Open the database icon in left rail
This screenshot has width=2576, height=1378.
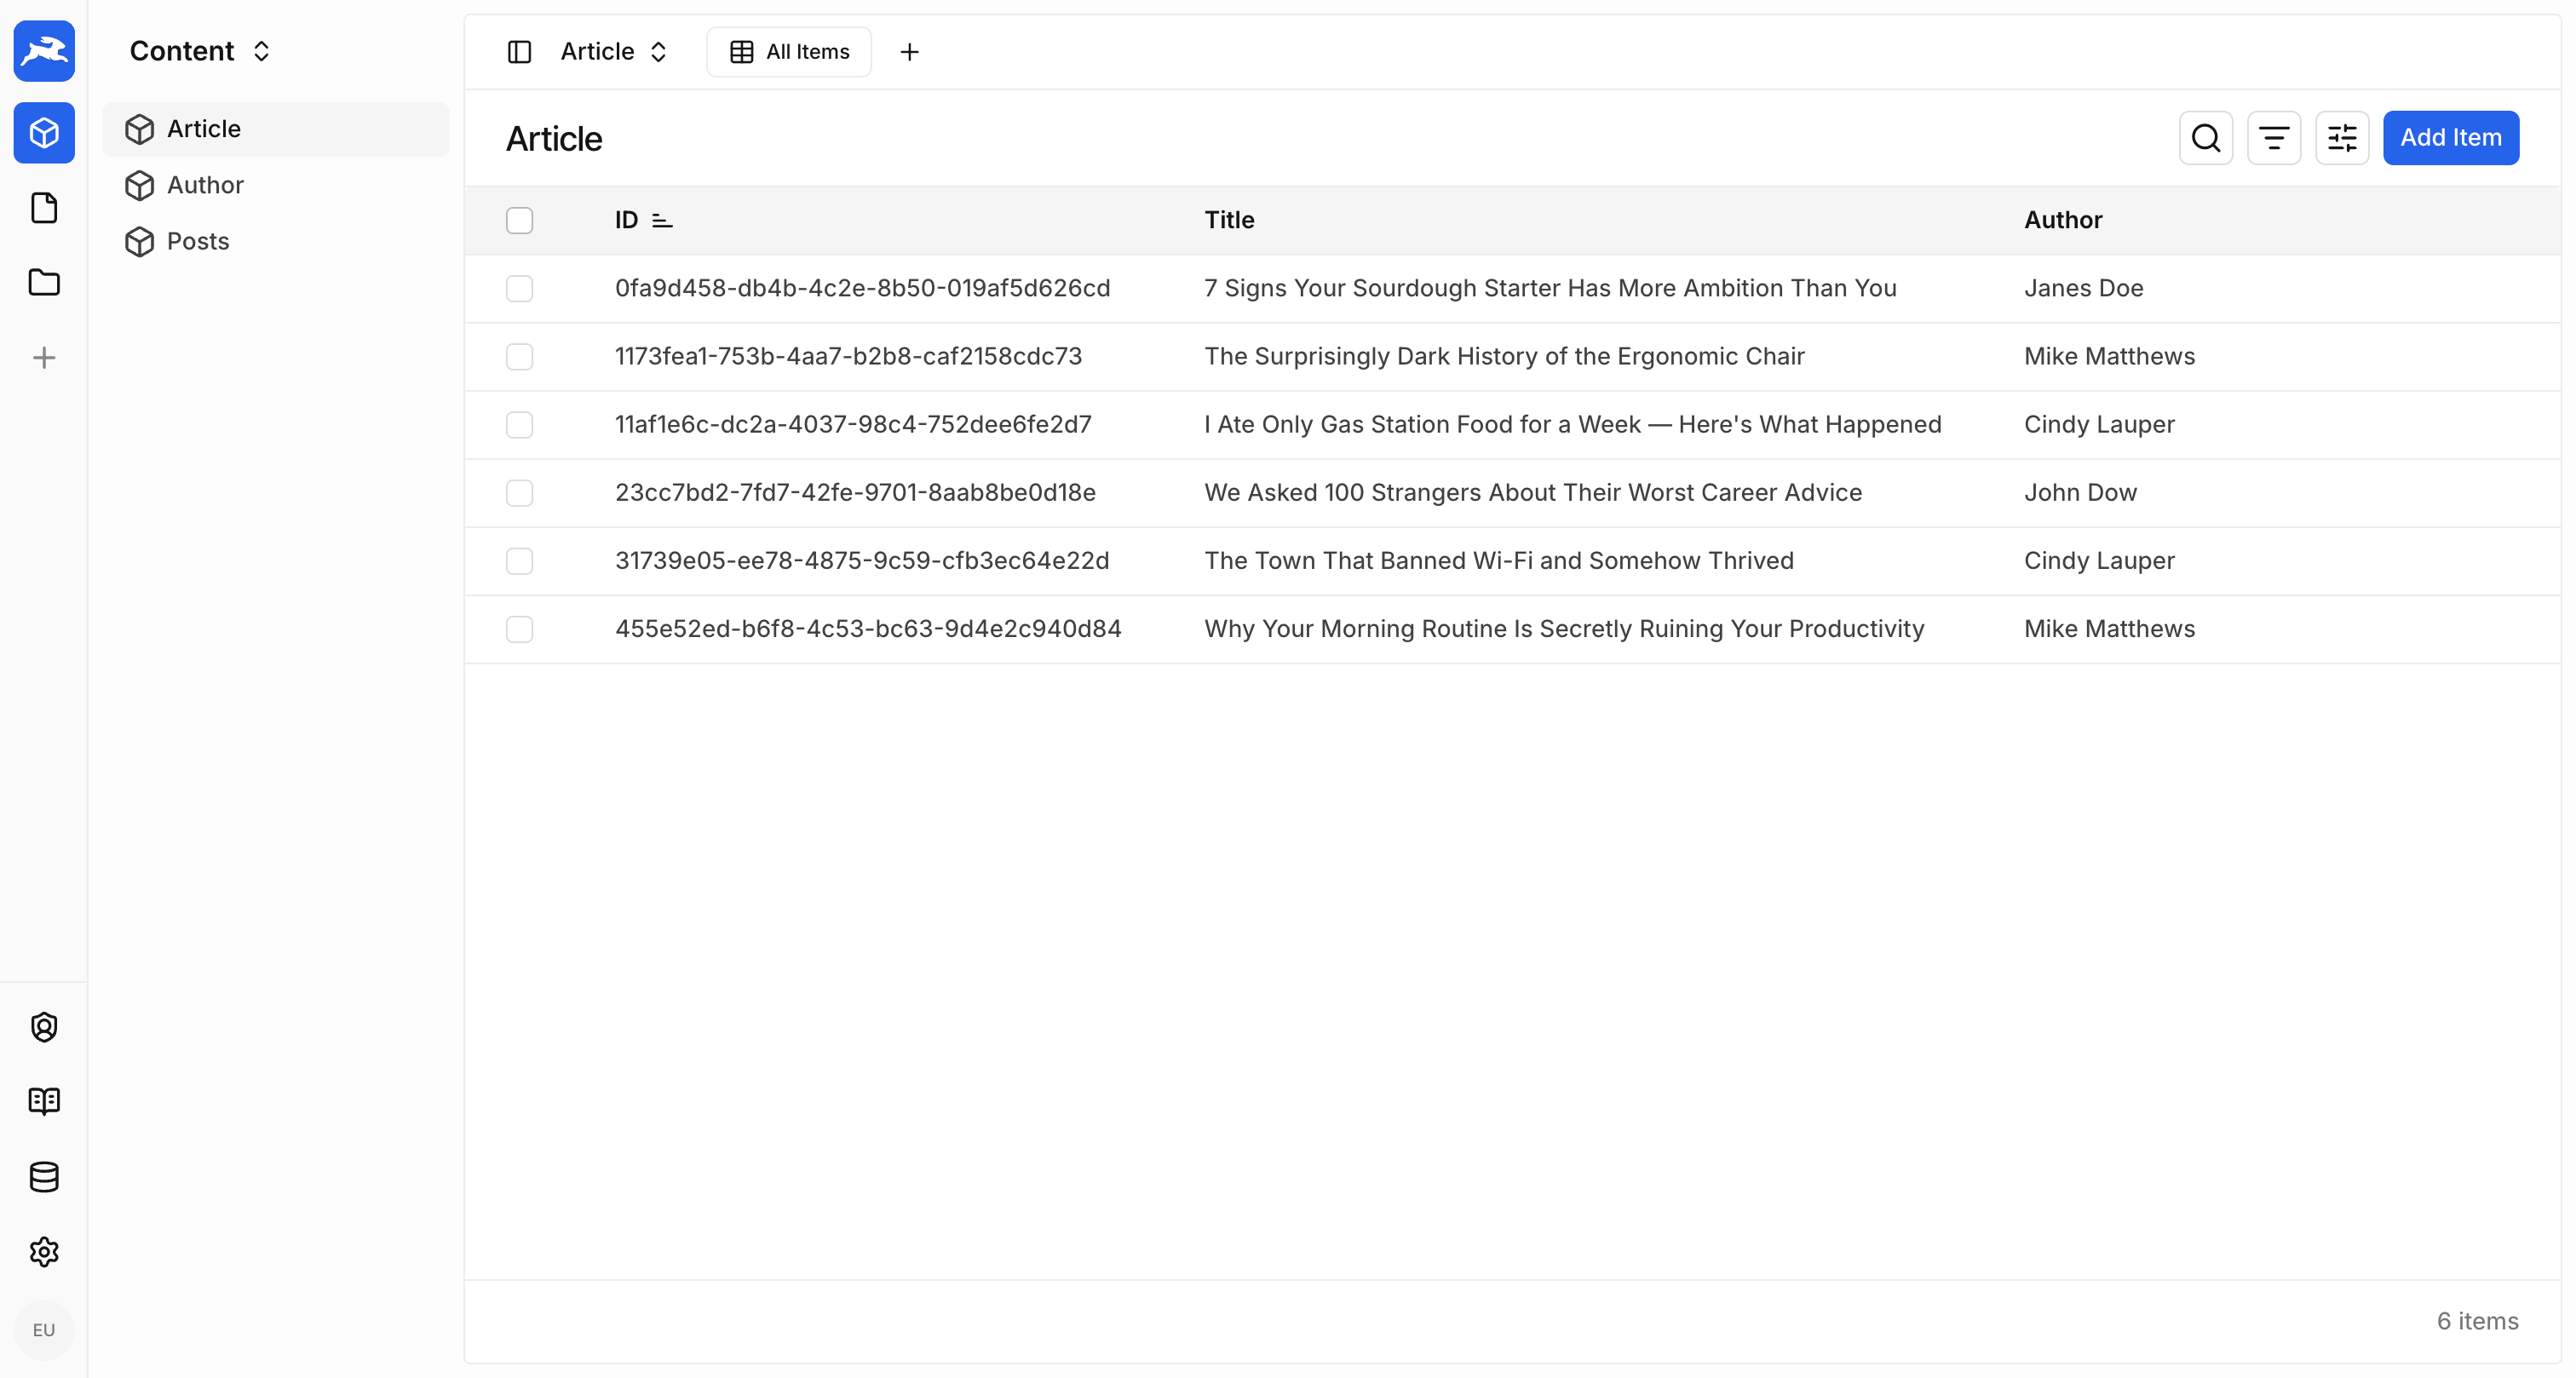(44, 1177)
